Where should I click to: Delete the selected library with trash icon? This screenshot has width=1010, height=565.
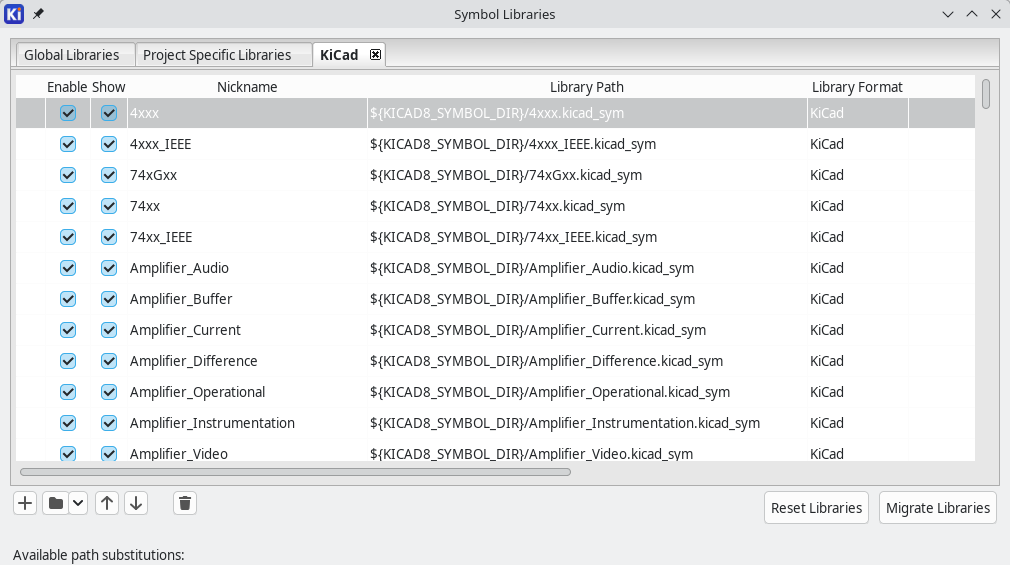184,503
